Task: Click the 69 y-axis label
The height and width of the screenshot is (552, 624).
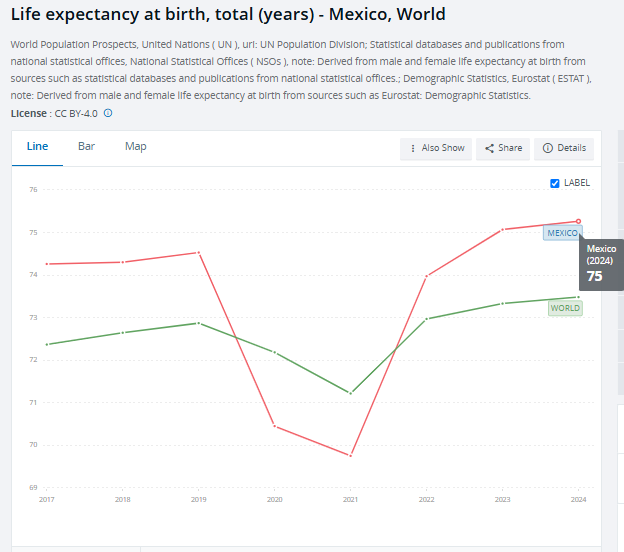Action: pyautogui.click(x=33, y=488)
